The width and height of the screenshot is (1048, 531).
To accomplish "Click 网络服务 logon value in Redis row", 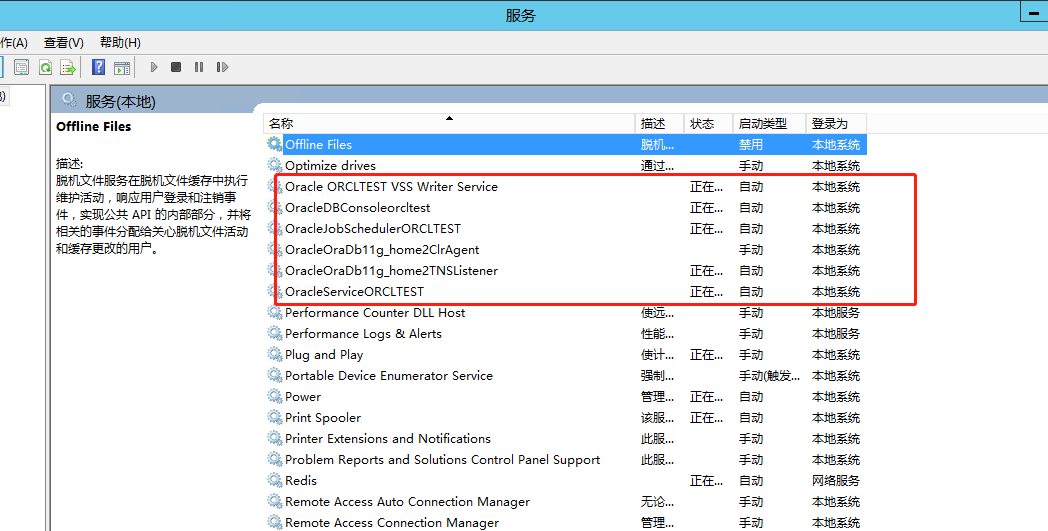I will pyautogui.click(x=835, y=481).
